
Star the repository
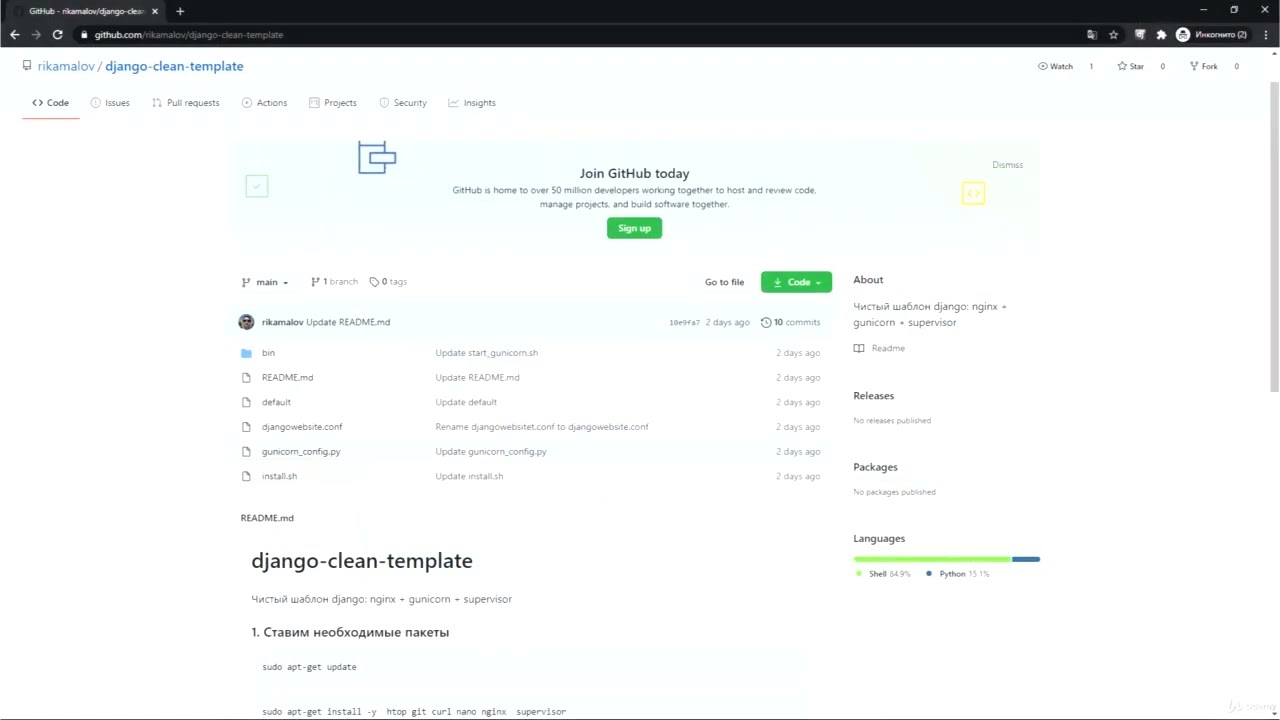point(1131,66)
